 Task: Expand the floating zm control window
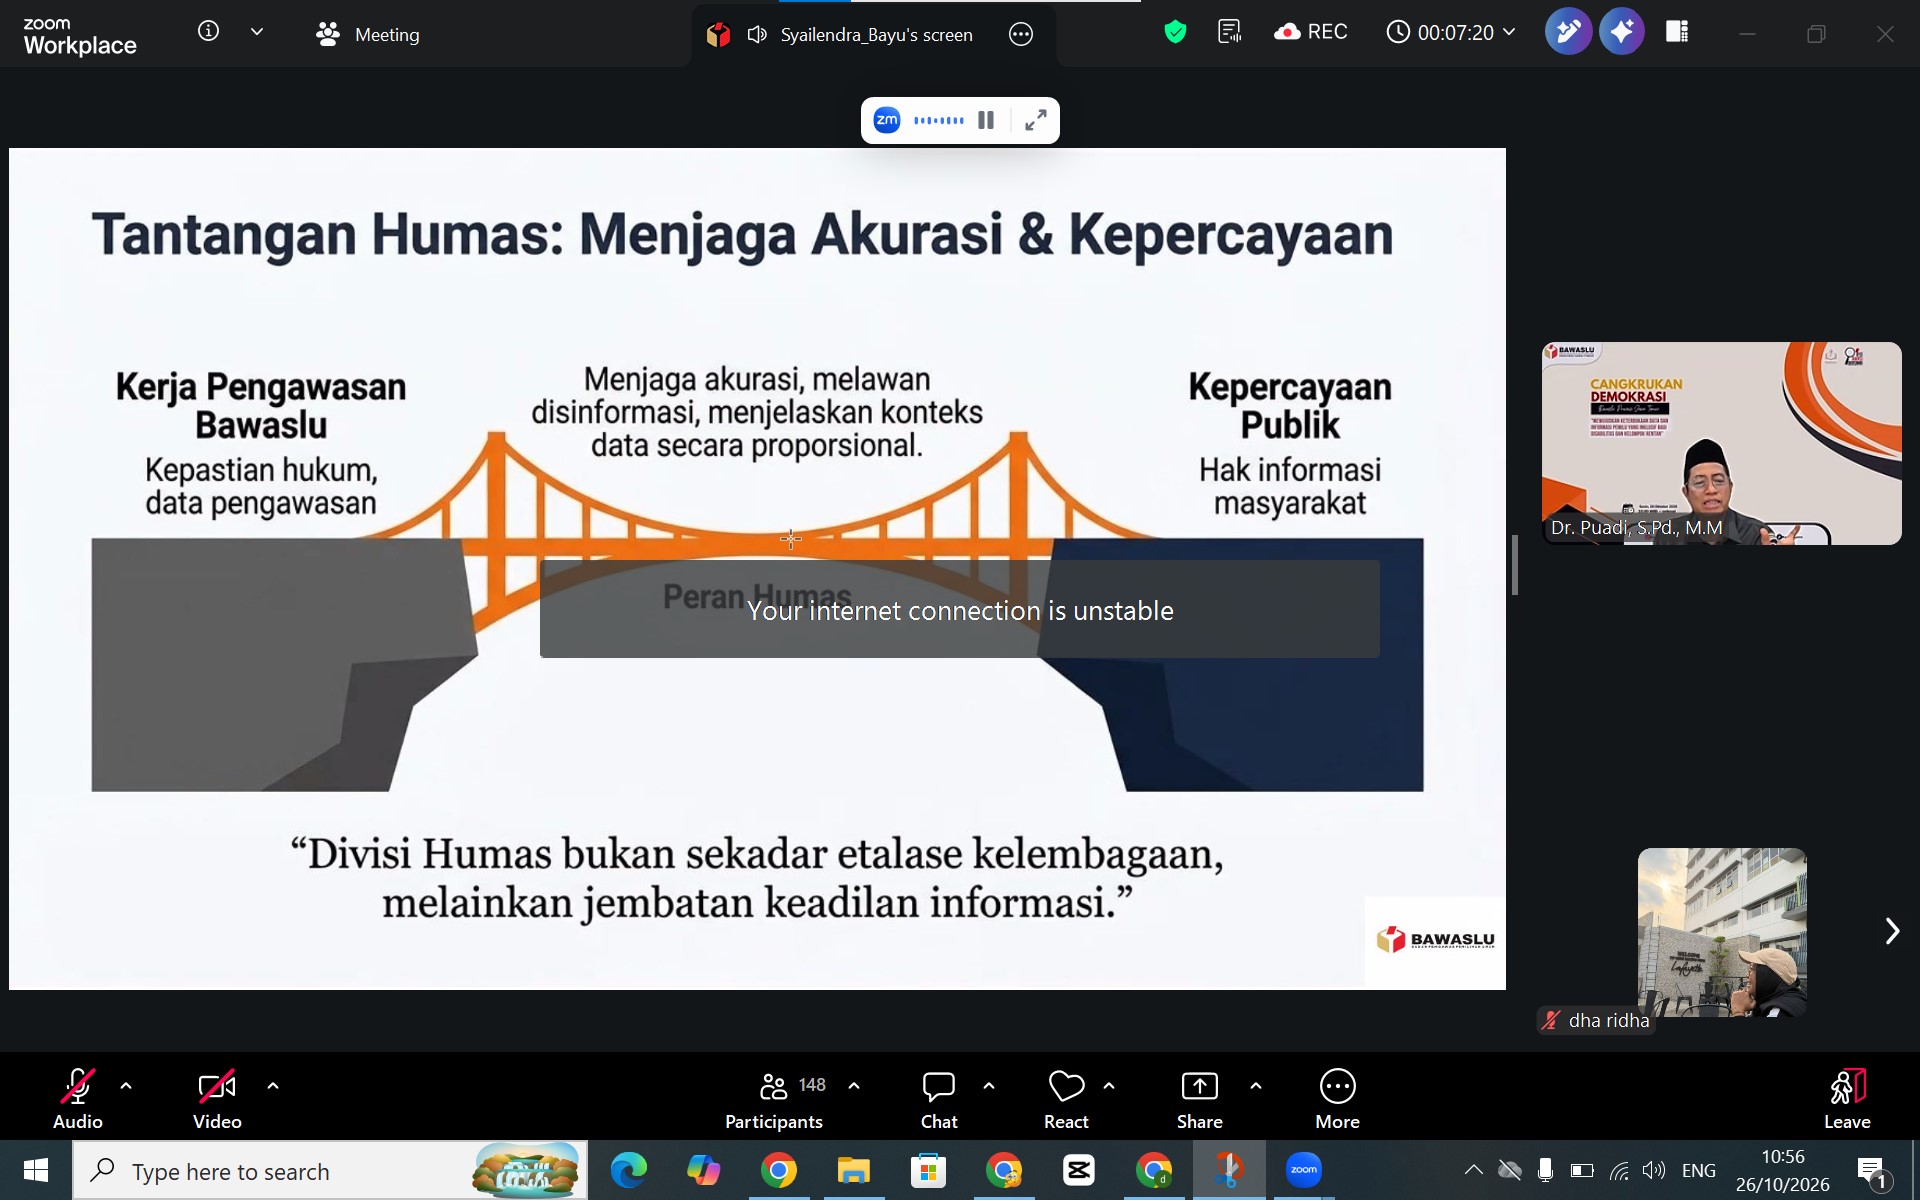coord(1036,120)
